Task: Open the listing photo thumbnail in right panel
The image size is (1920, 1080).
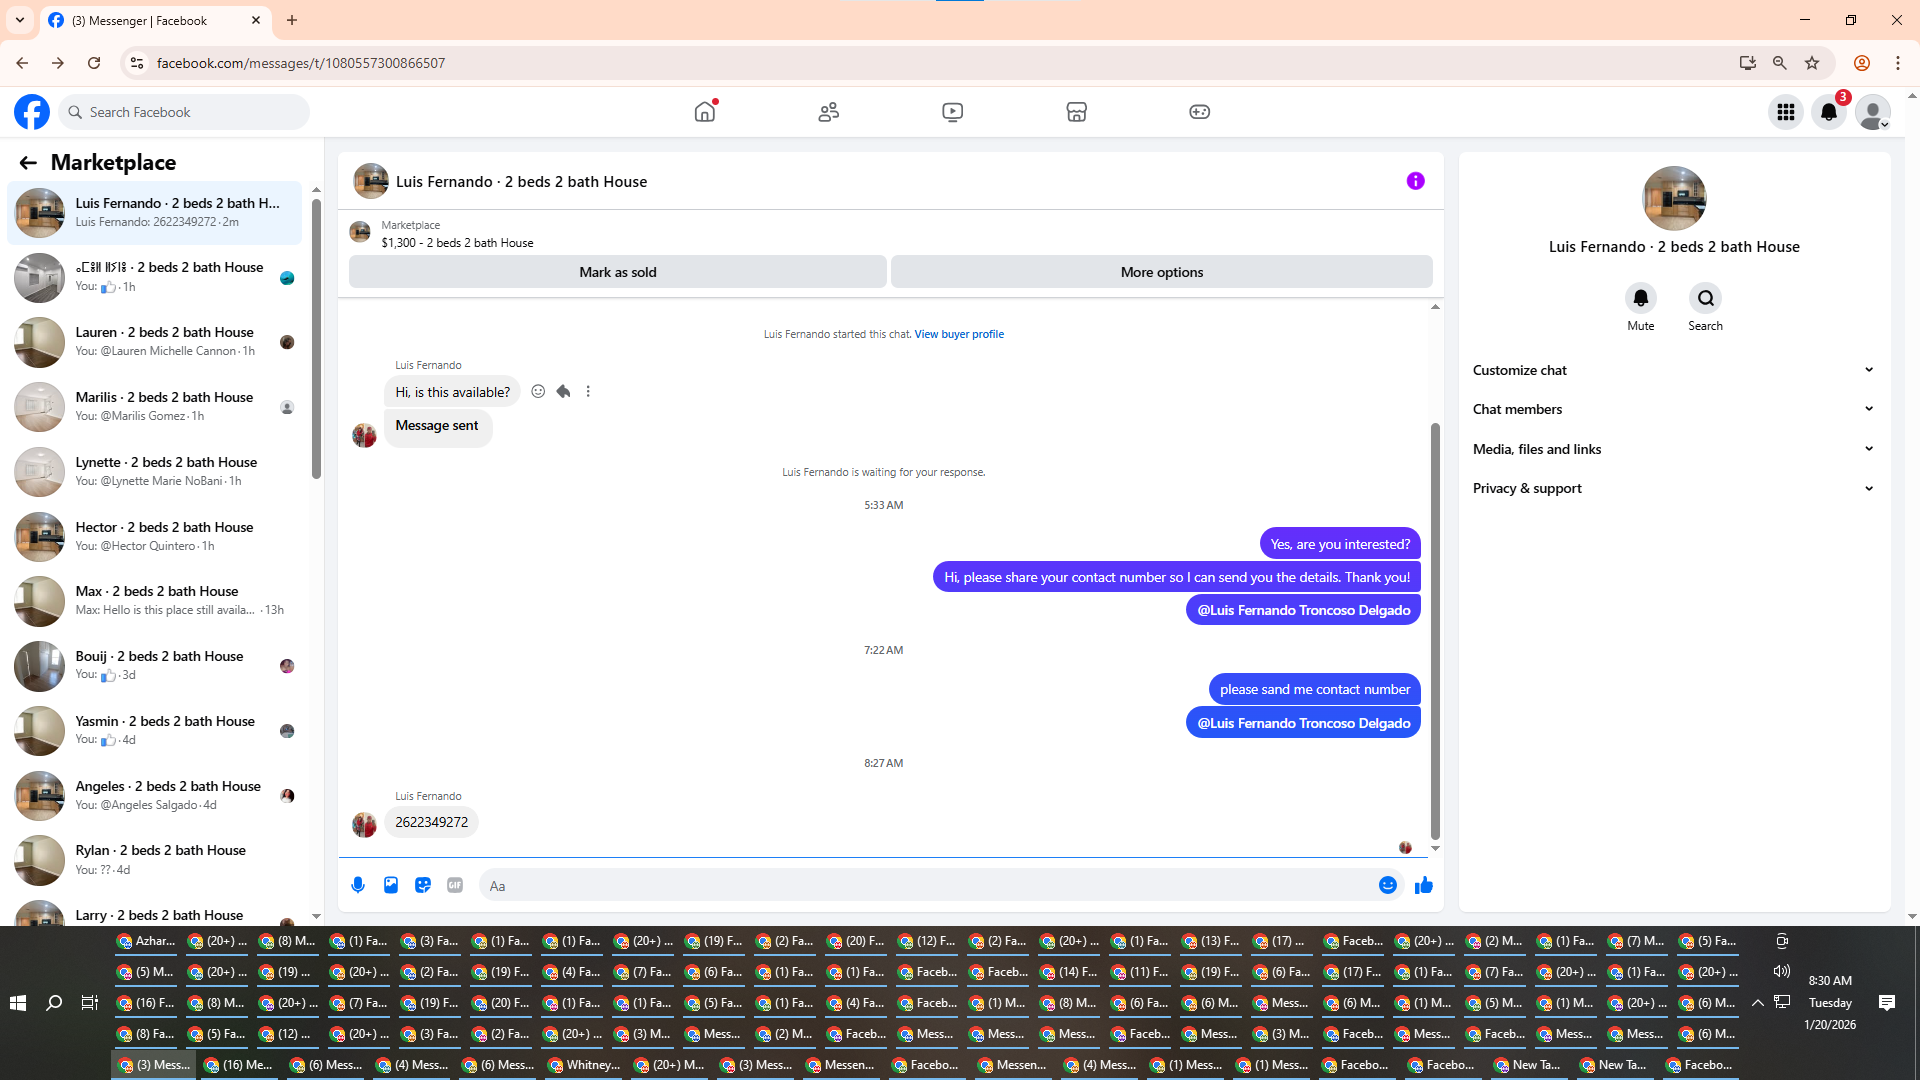Action: [x=1674, y=198]
